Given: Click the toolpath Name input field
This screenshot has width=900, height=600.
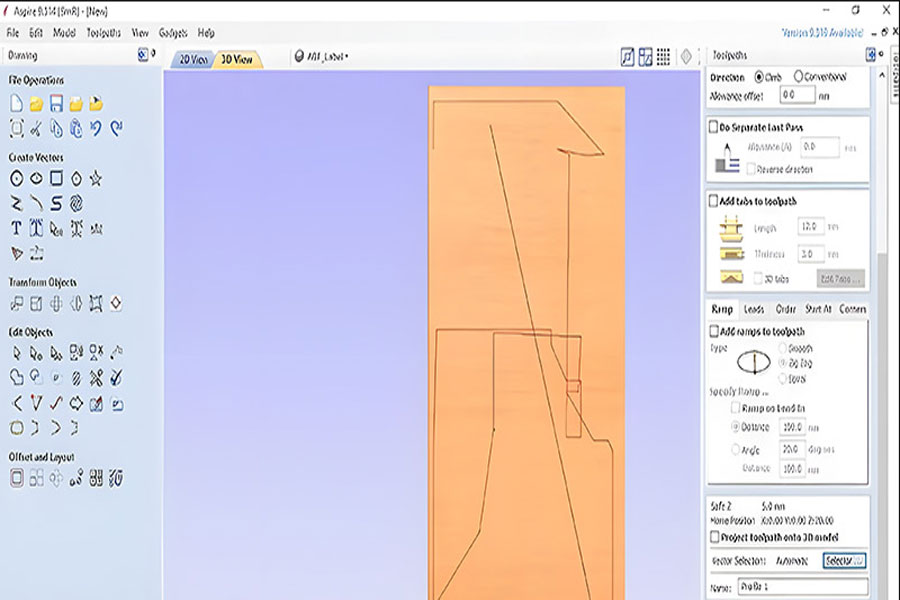Looking at the screenshot, I should point(802,587).
